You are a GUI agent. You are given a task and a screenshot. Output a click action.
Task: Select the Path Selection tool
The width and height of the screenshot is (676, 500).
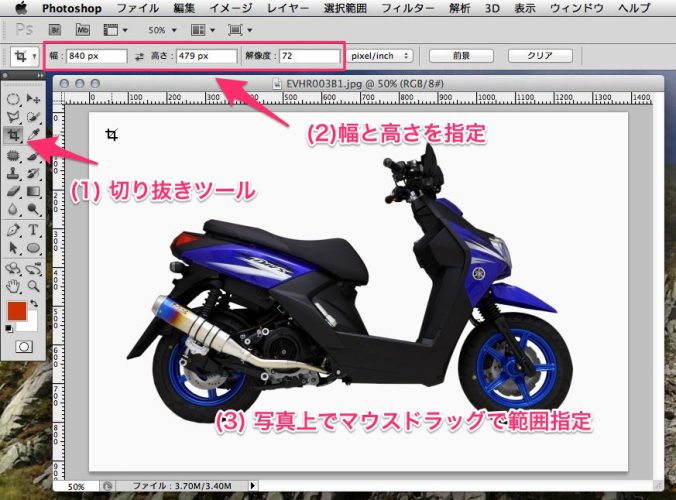point(13,248)
